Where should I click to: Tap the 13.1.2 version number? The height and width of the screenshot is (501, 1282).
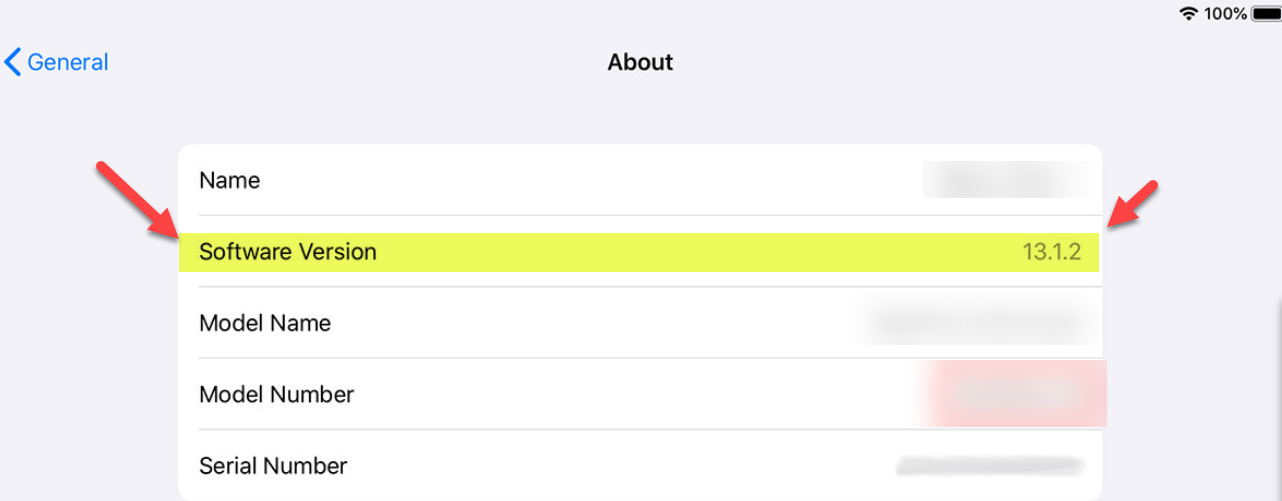(1051, 252)
